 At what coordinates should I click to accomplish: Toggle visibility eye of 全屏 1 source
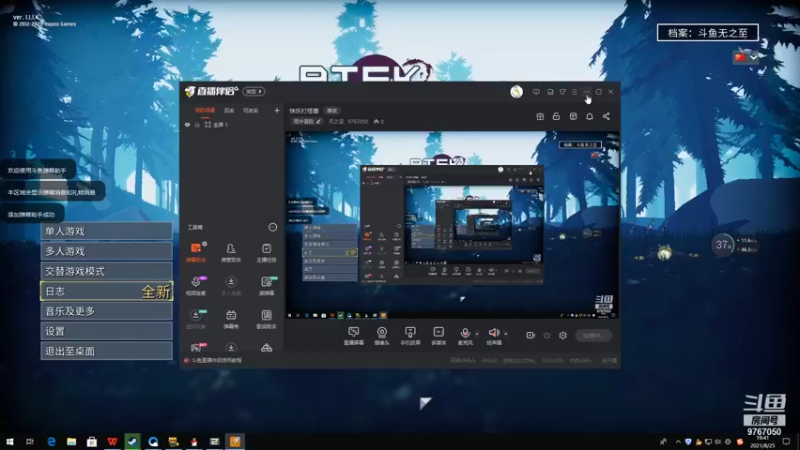(187, 124)
